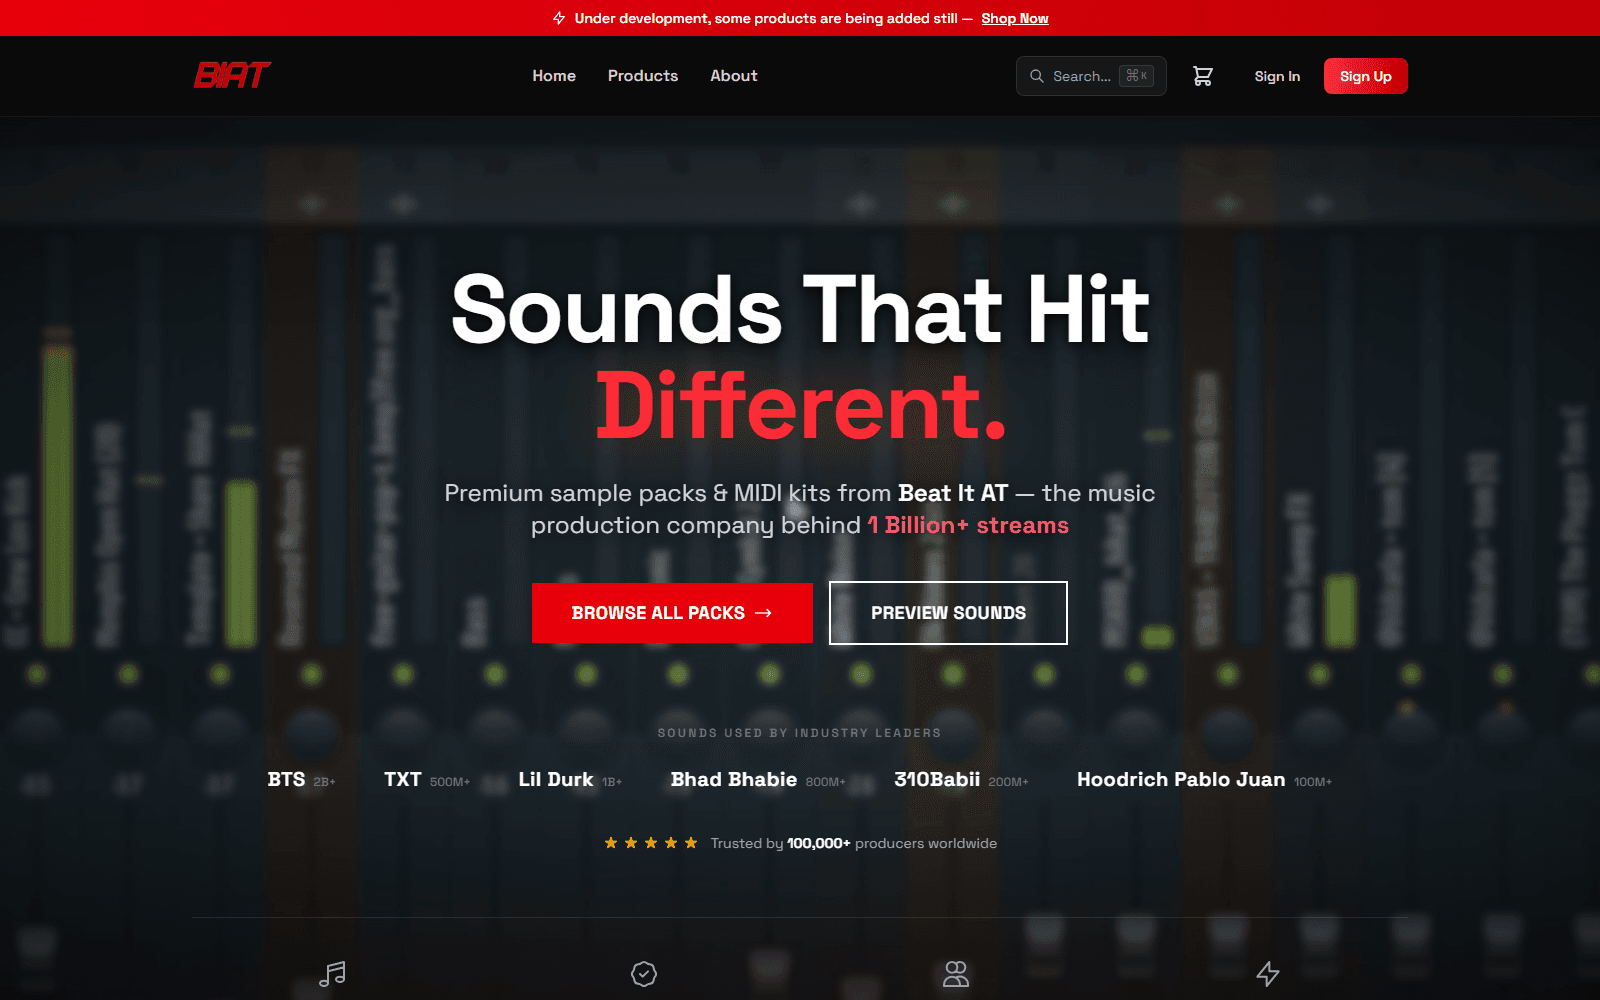Click the Lil Durk artist name
Screen dimensions: 1600x1000
coord(556,779)
